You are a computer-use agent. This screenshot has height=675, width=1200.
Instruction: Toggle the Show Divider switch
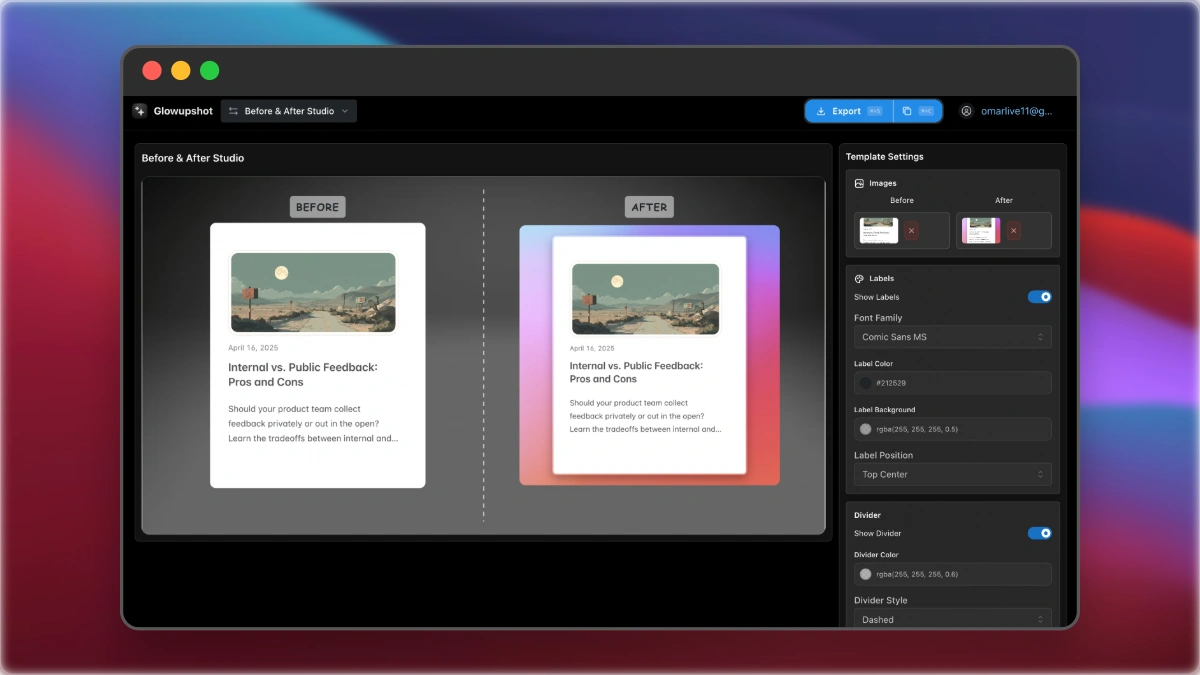pos(1040,533)
